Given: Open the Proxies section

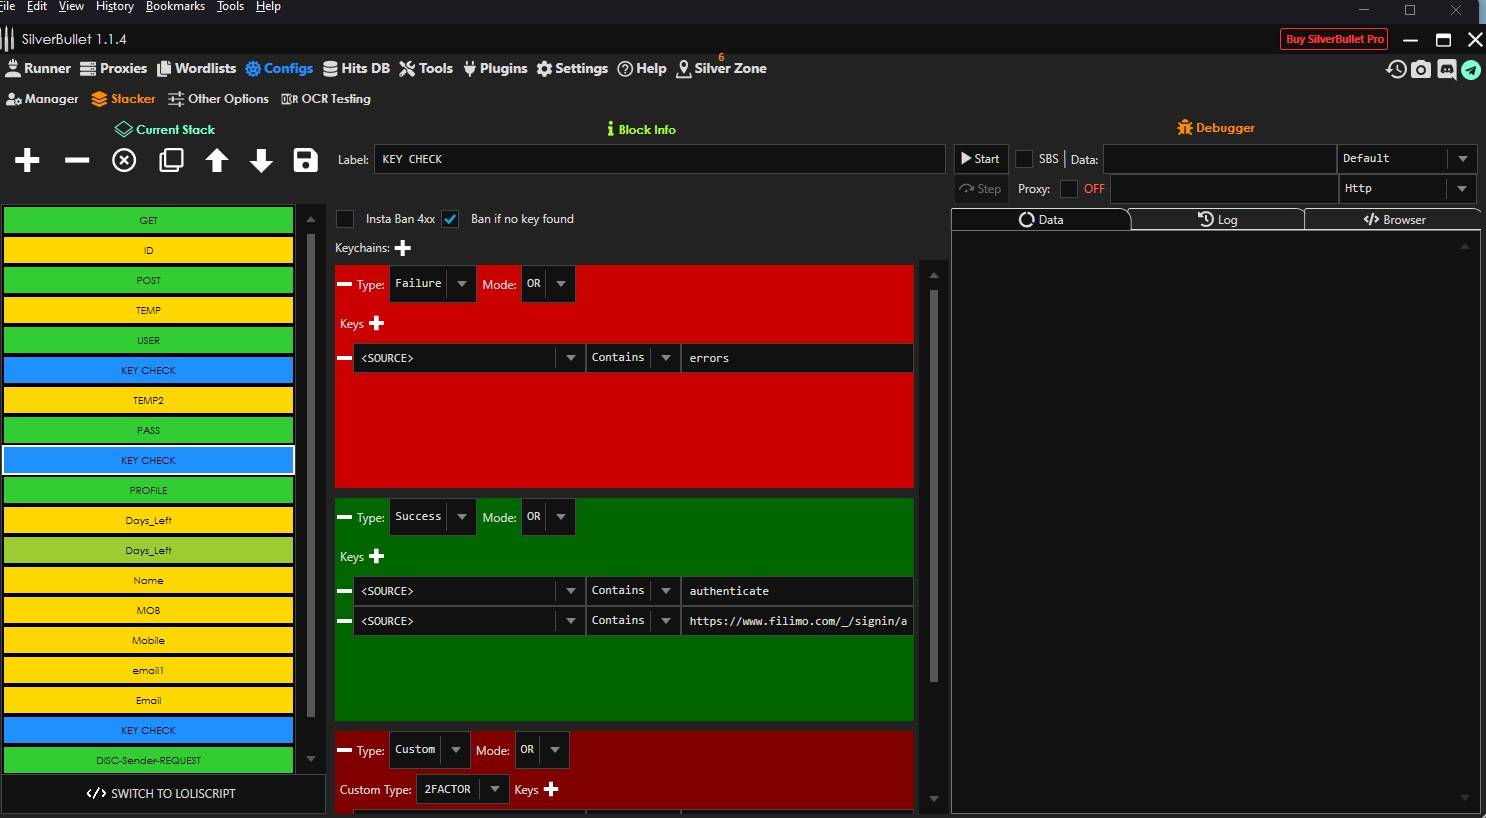Looking at the screenshot, I should [x=113, y=68].
